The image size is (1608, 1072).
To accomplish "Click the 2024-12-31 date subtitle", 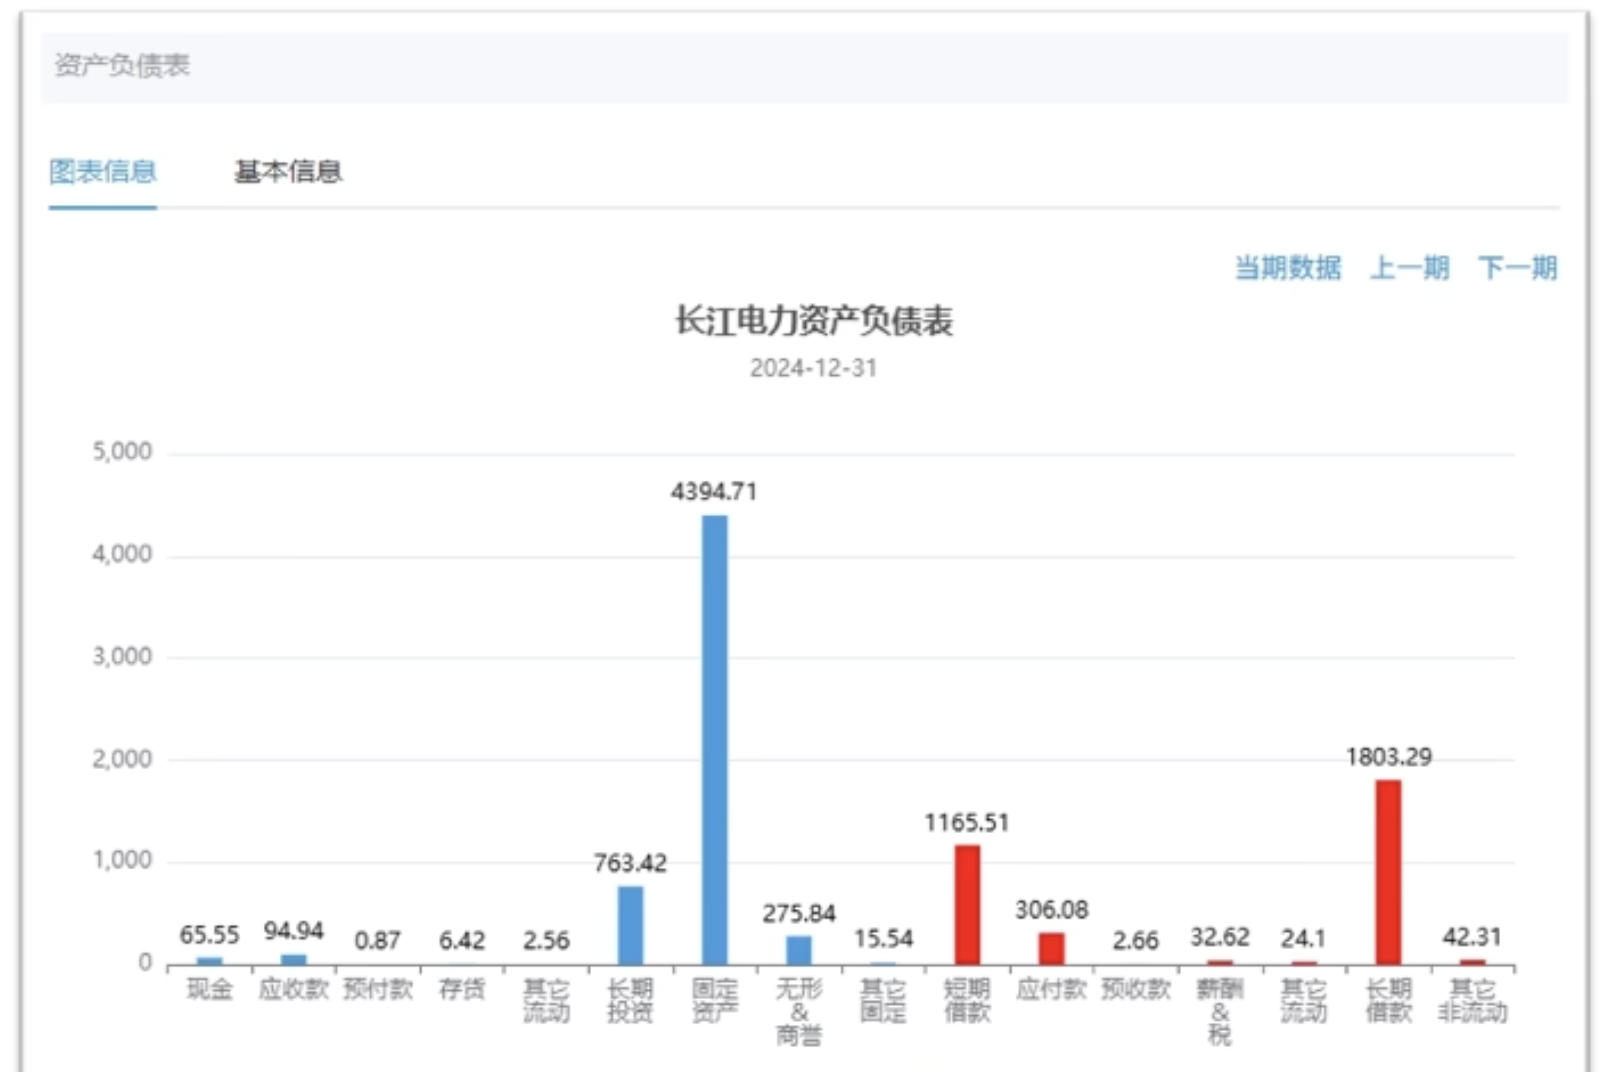I will tap(813, 368).
